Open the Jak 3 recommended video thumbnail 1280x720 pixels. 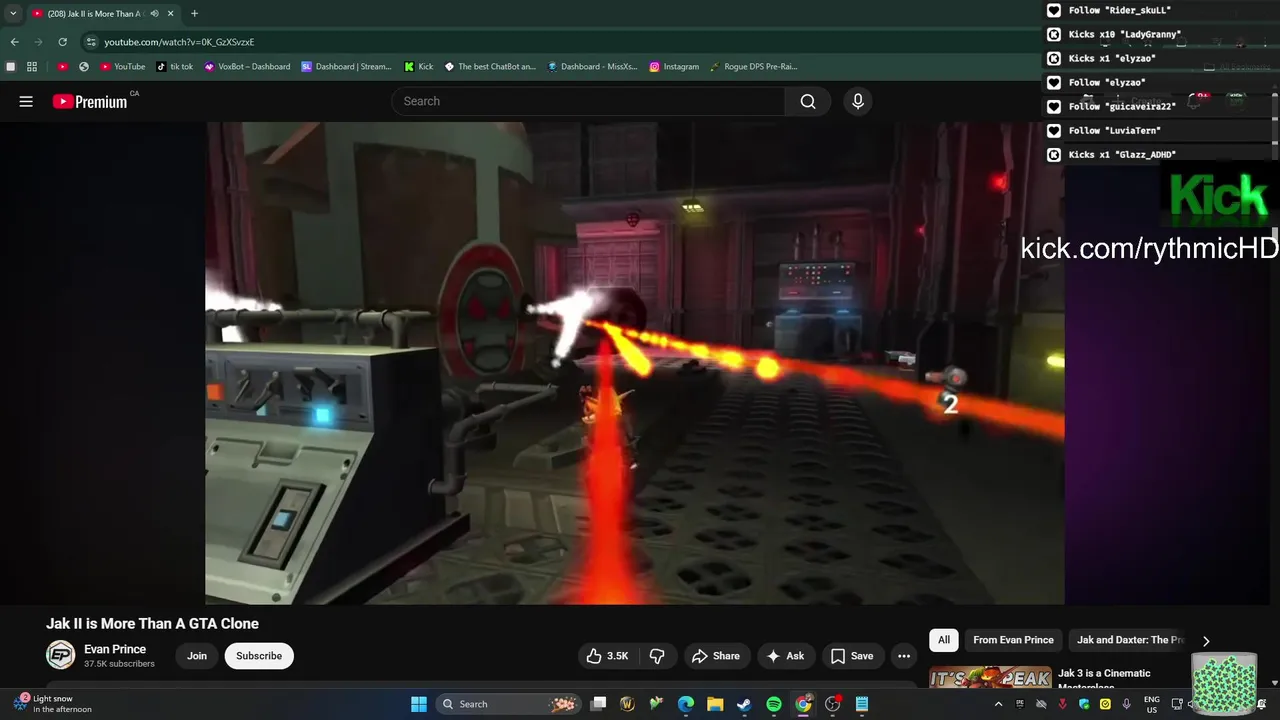click(990, 677)
